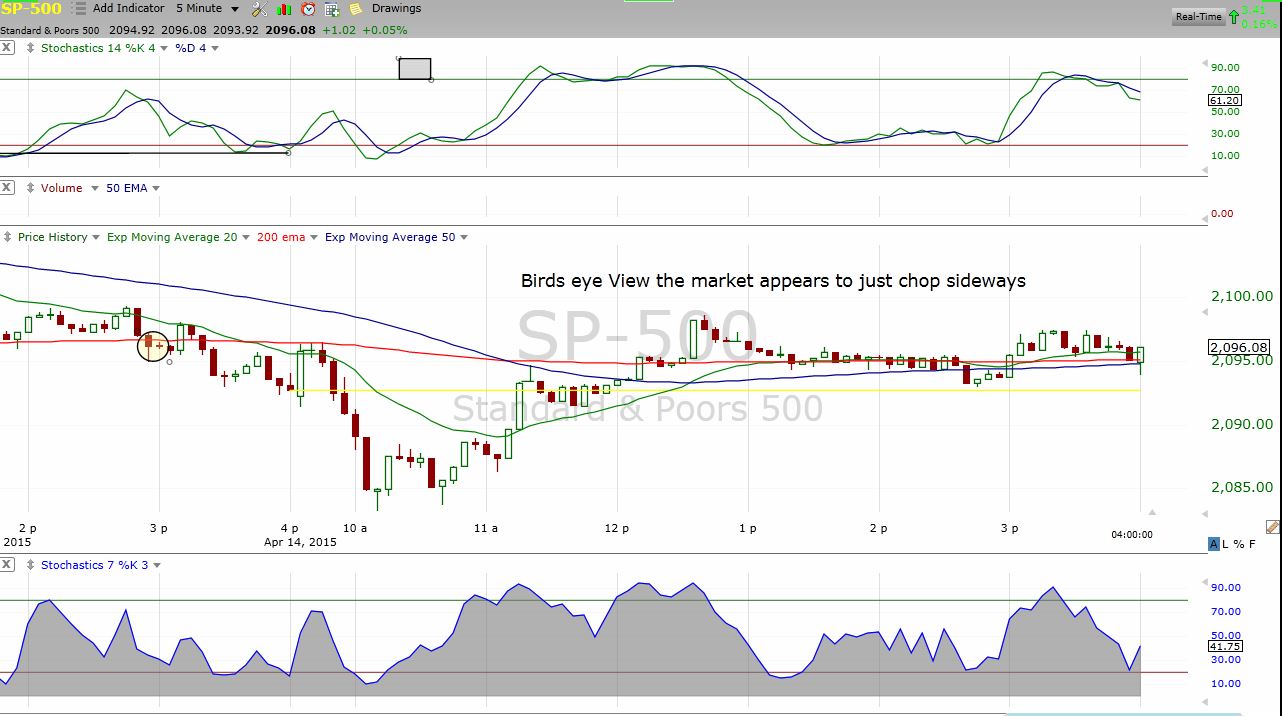Viewport: 1282px width, 716px height.
Task: Click the SP-500 symbol label
Action: pos(31,9)
